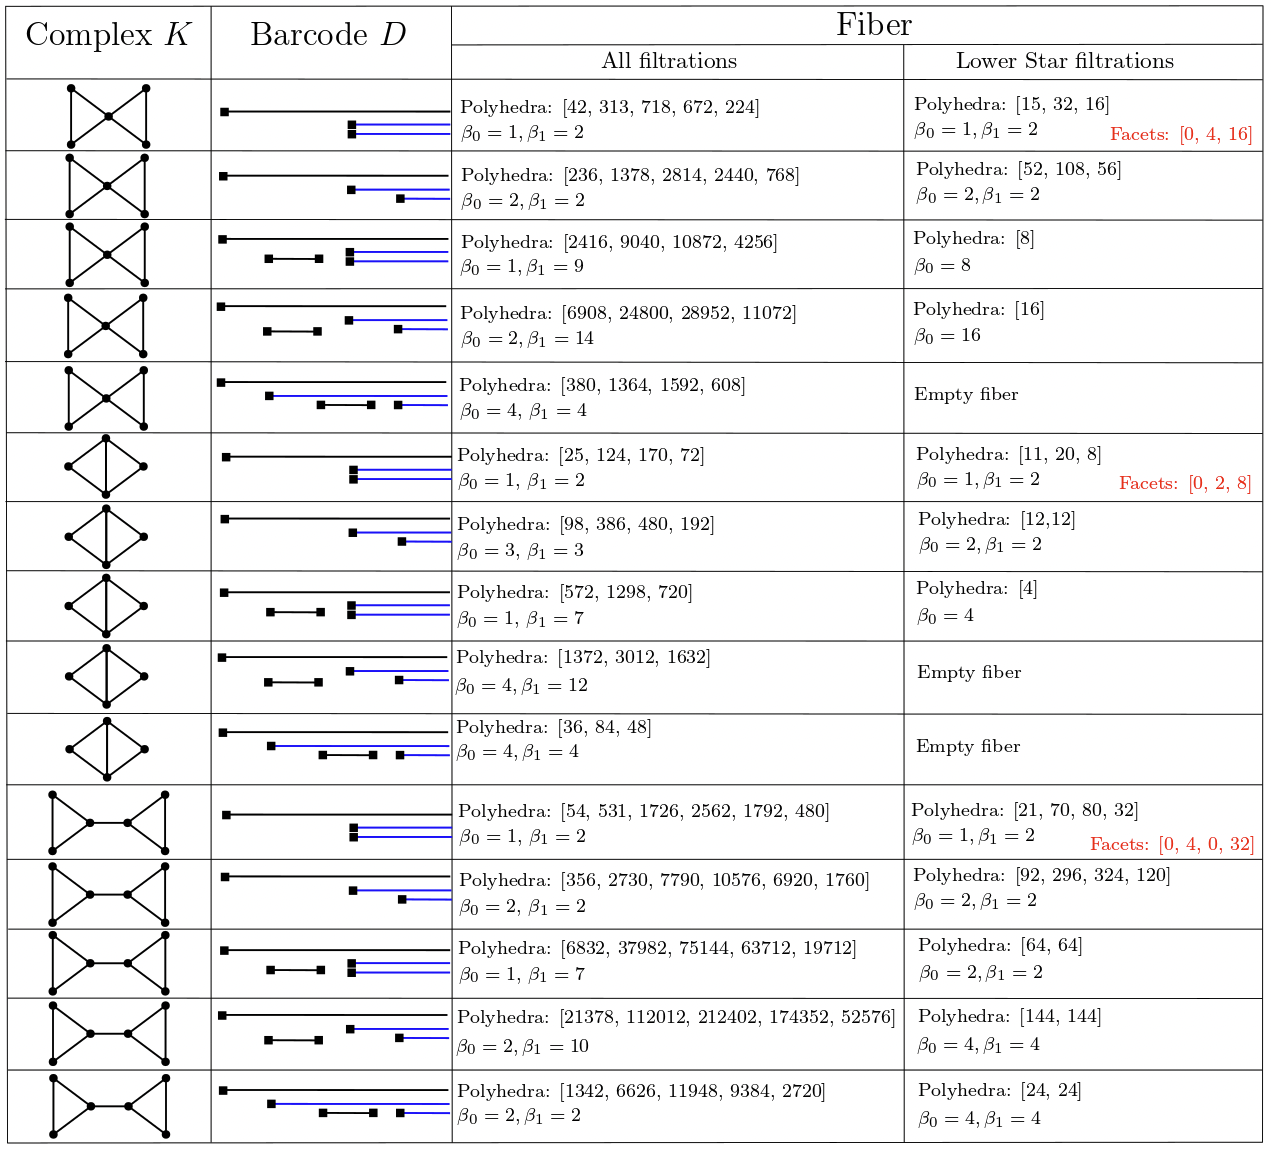Click barcode diagram in [21378, 112012, 212402, 174352, 52576] row
Screen dimensions: 1271x1151
333,1027
